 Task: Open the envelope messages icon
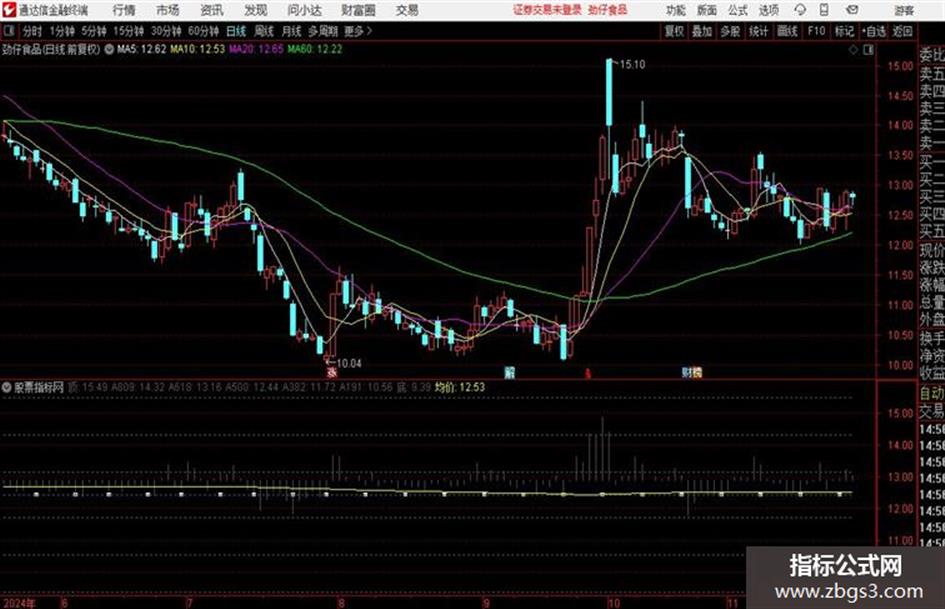(x=852, y=10)
